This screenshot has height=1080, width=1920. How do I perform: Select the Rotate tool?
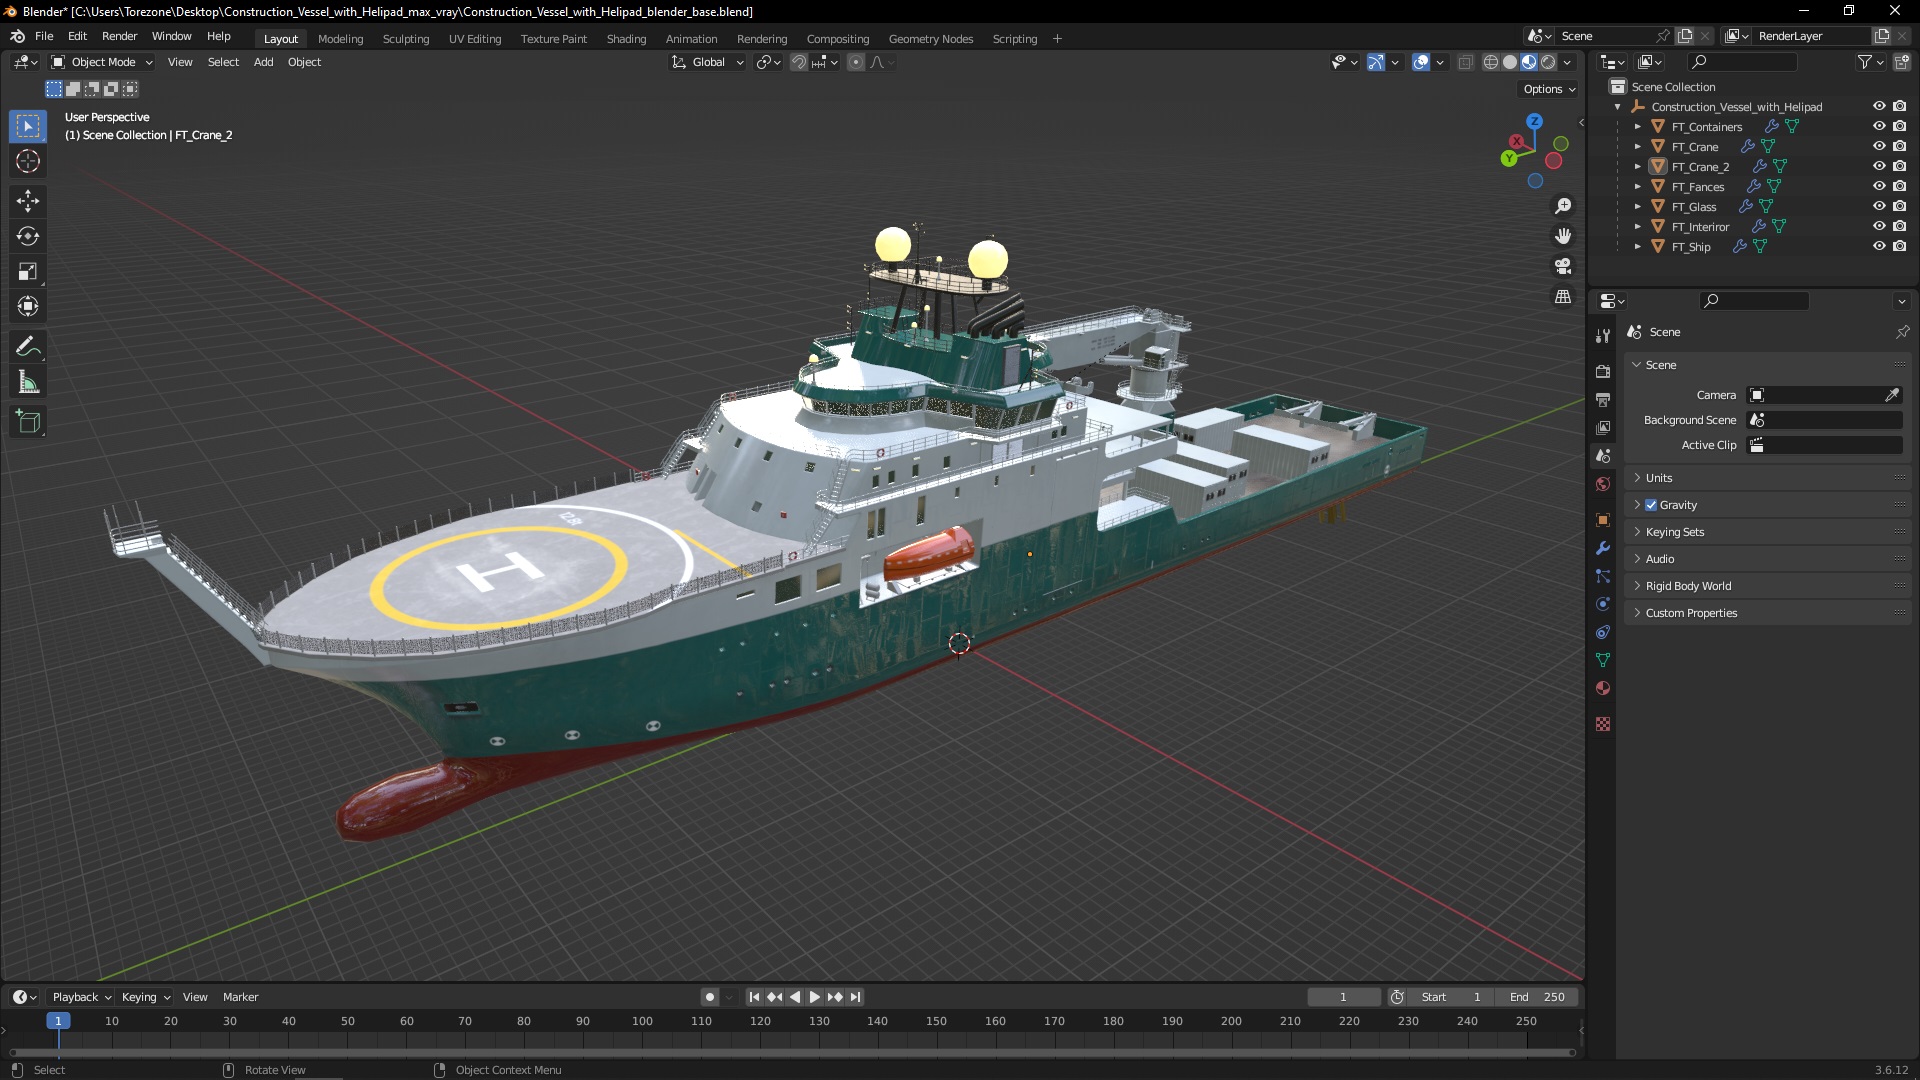click(28, 236)
